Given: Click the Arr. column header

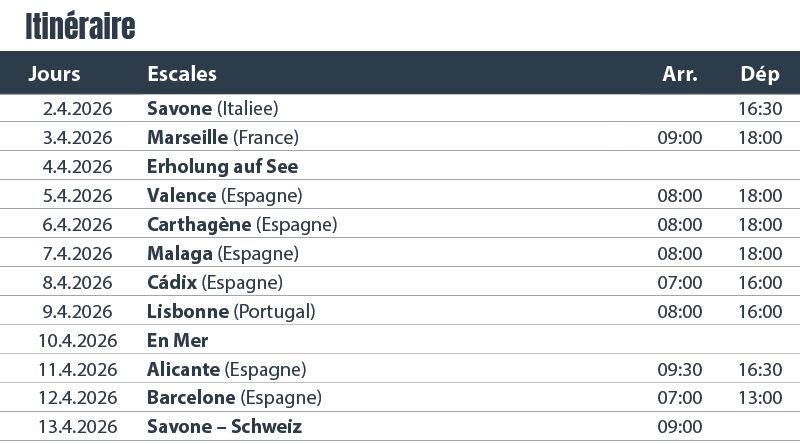Looking at the screenshot, I should click(x=679, y=74).
